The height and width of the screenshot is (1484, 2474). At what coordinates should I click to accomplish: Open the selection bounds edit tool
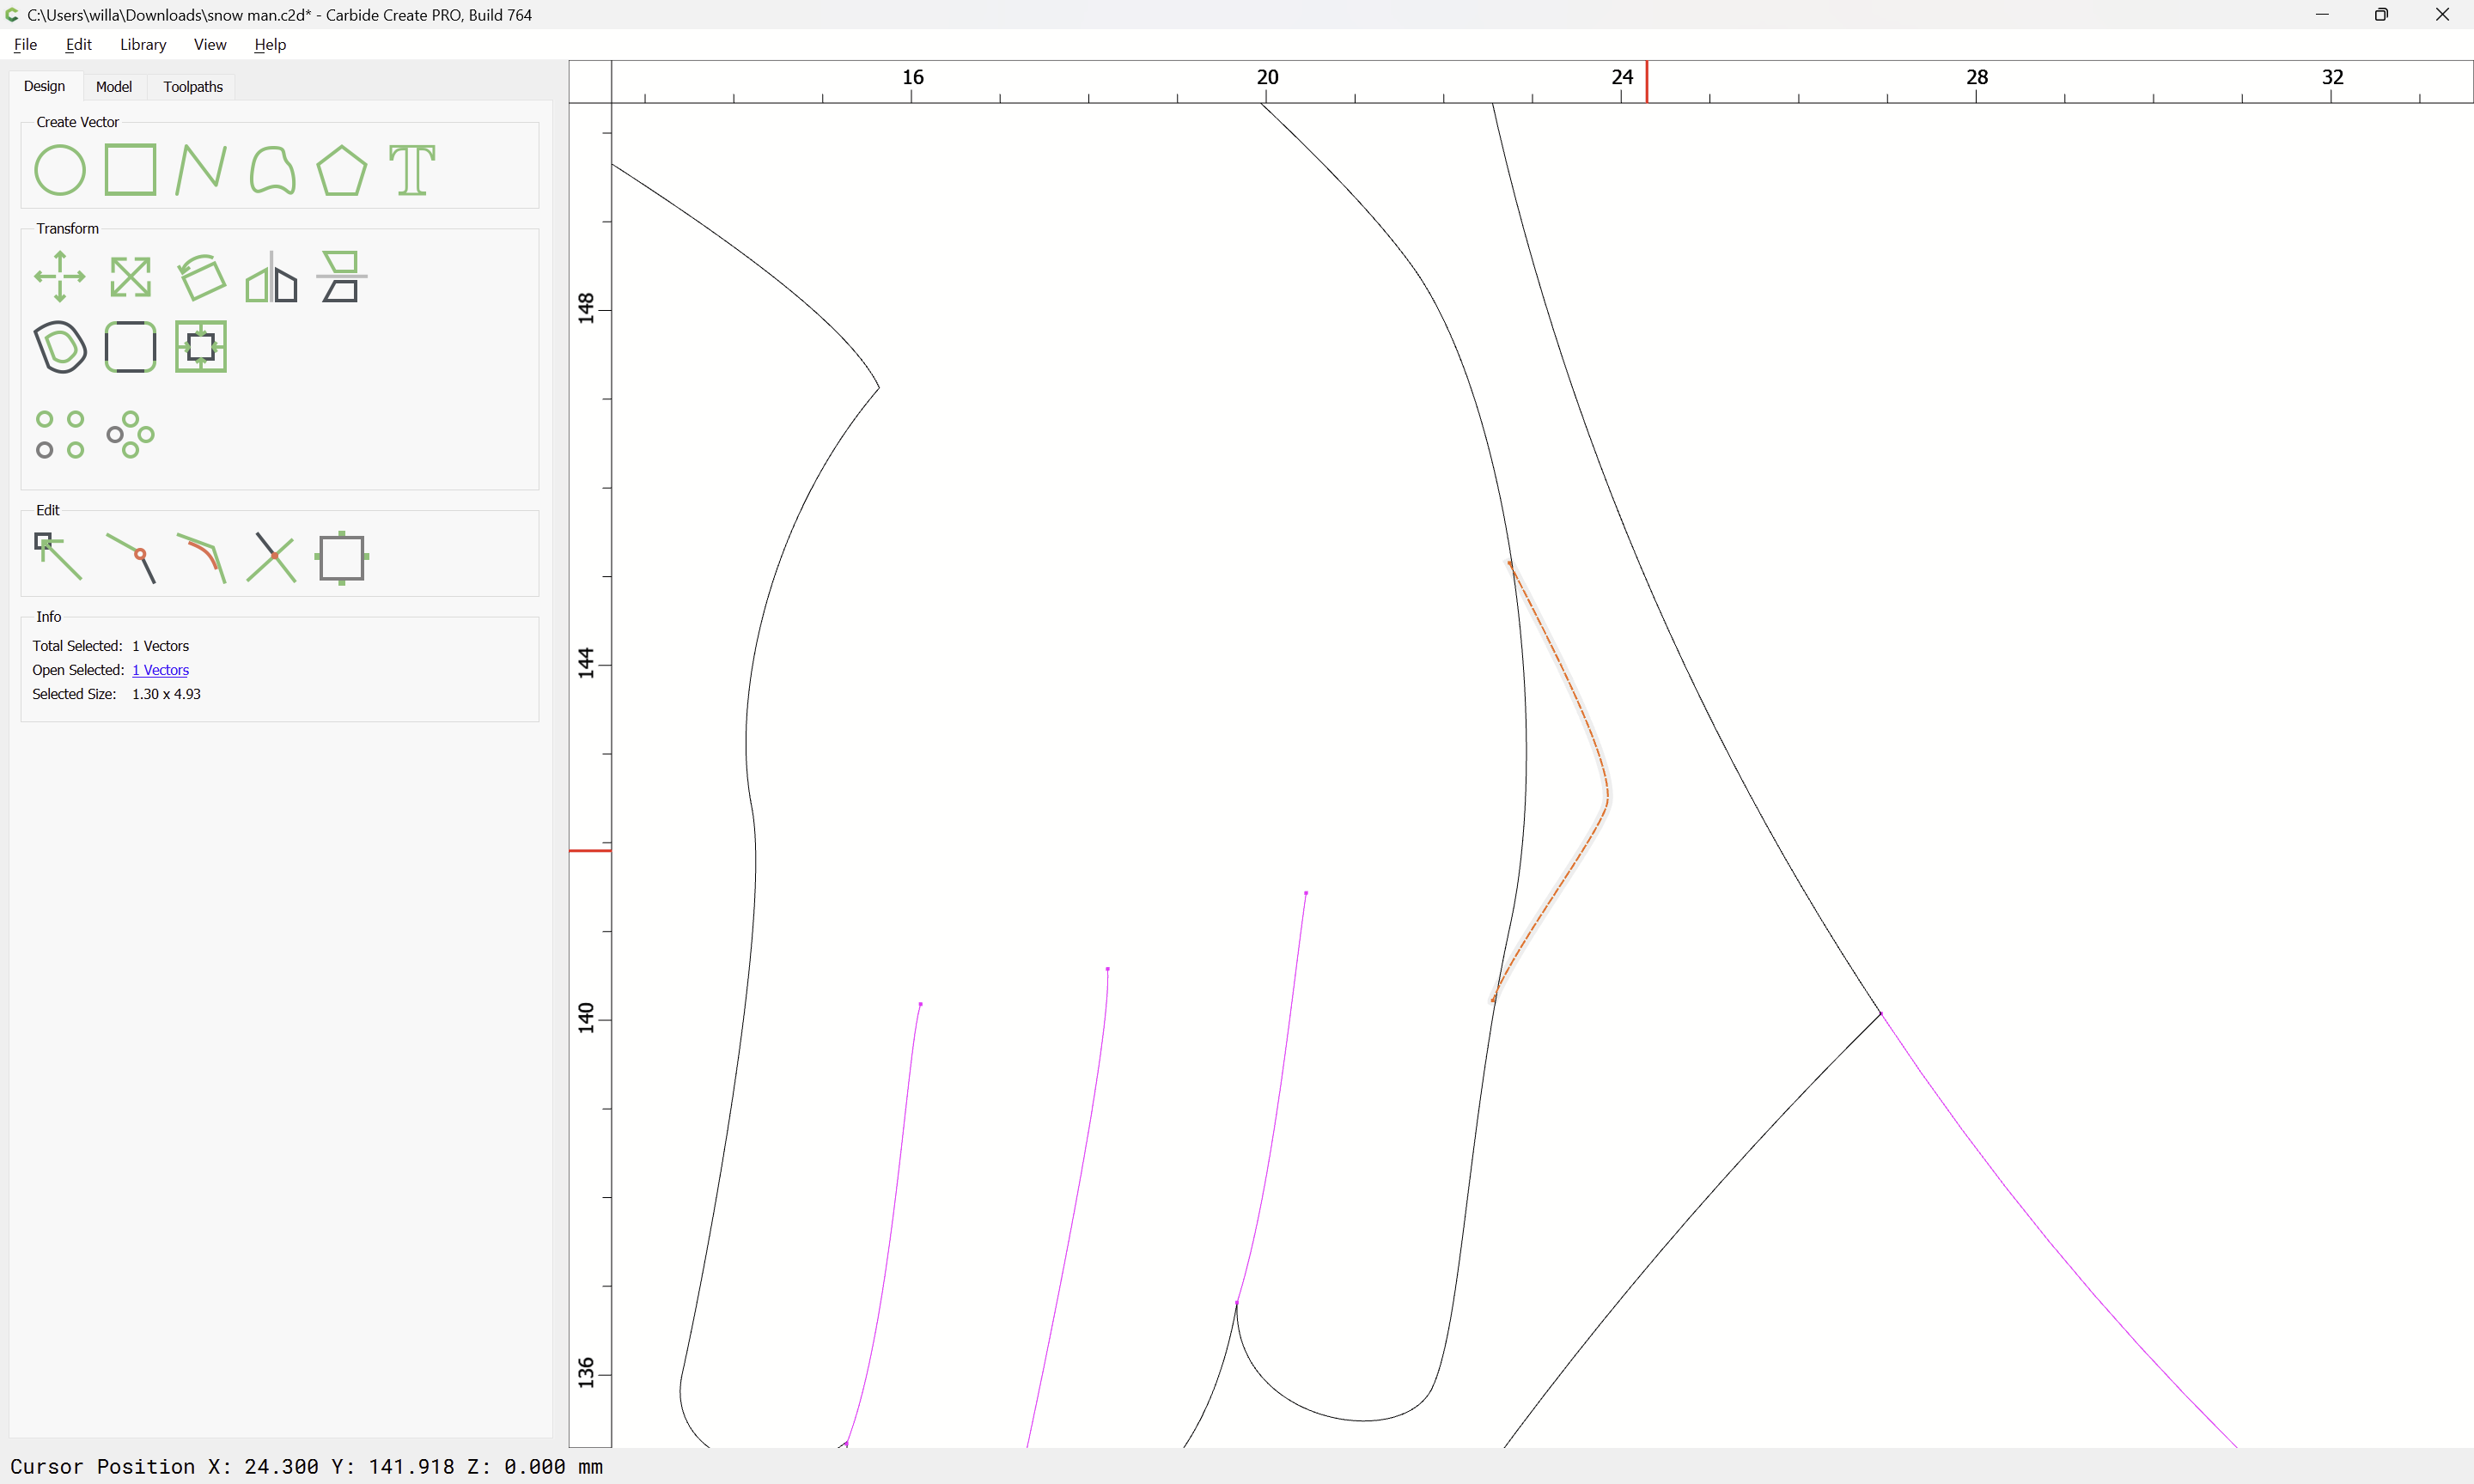point(341,557)
